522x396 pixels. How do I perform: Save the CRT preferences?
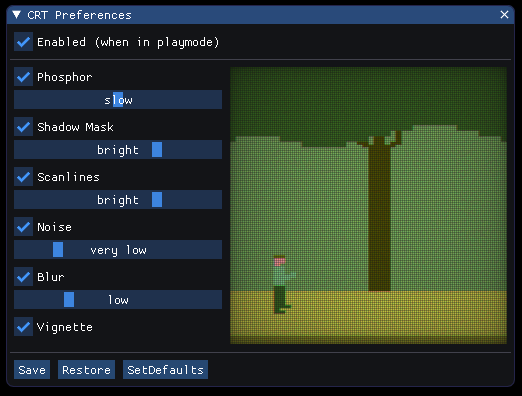[x=32, y=369]
